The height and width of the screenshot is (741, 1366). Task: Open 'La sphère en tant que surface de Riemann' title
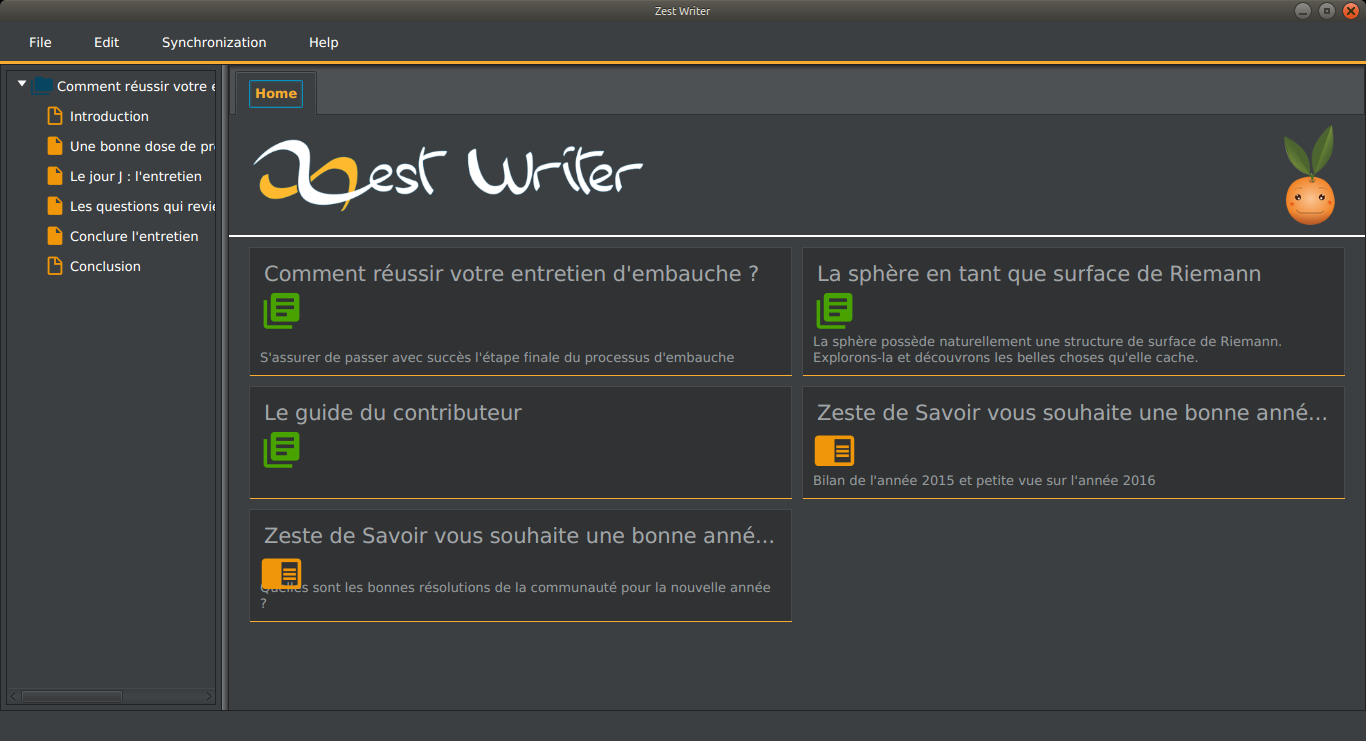1039,274
